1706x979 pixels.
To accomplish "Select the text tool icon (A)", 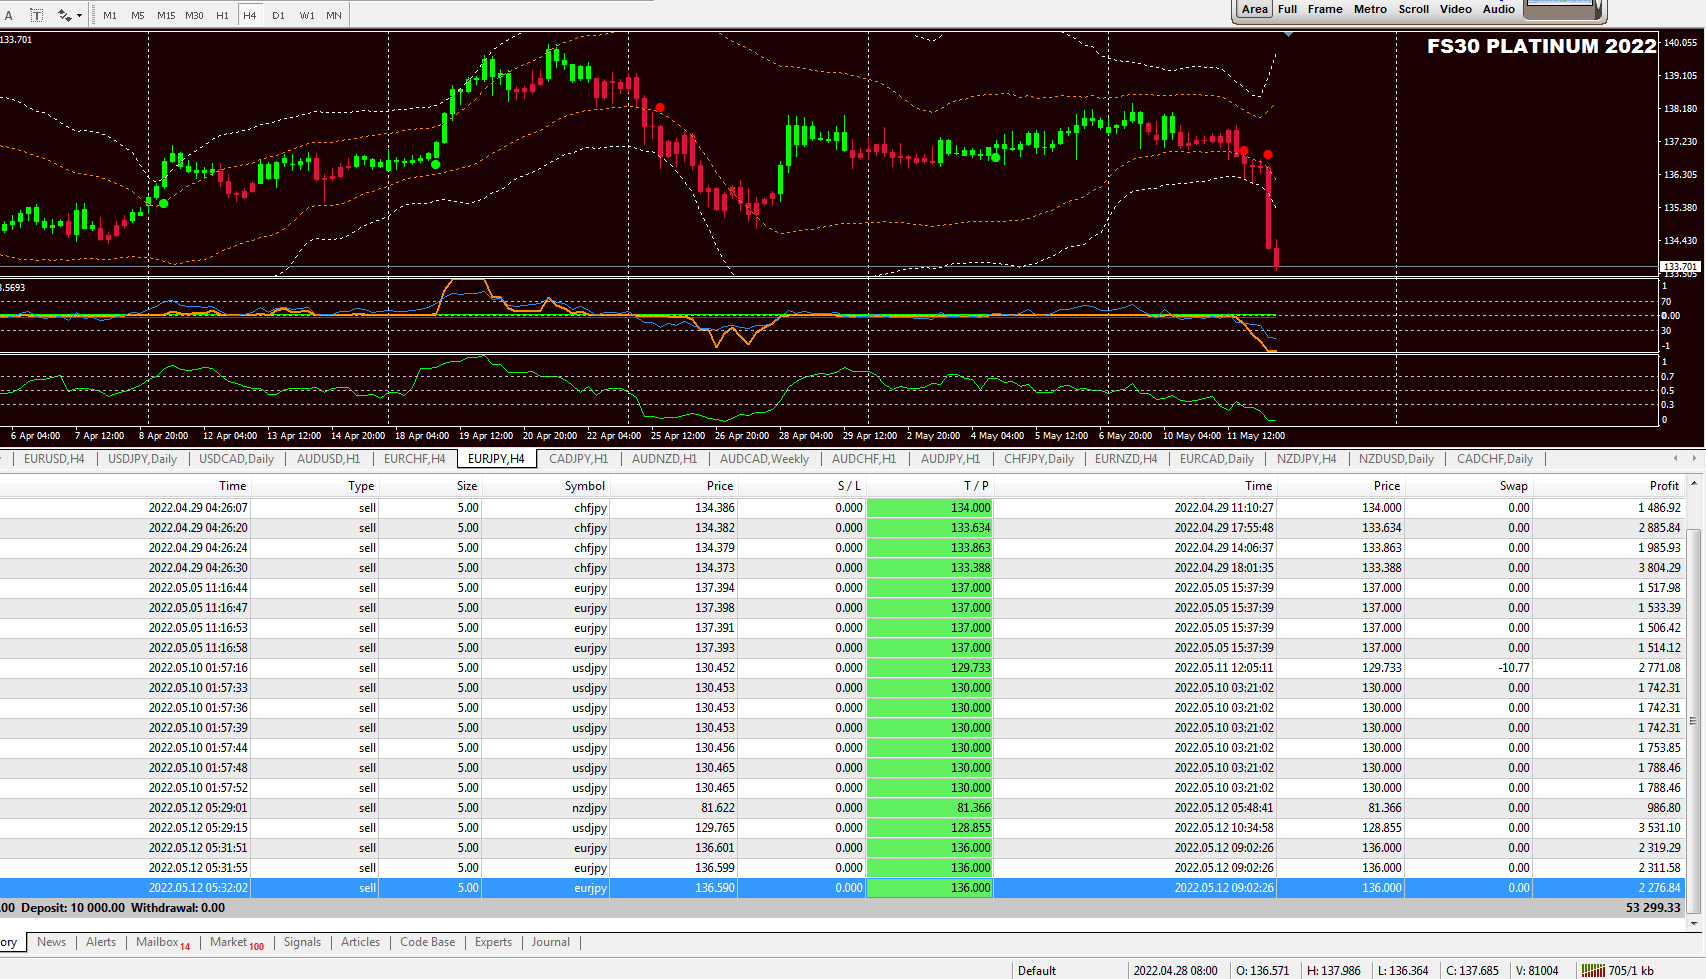I will tap(9, 15).
